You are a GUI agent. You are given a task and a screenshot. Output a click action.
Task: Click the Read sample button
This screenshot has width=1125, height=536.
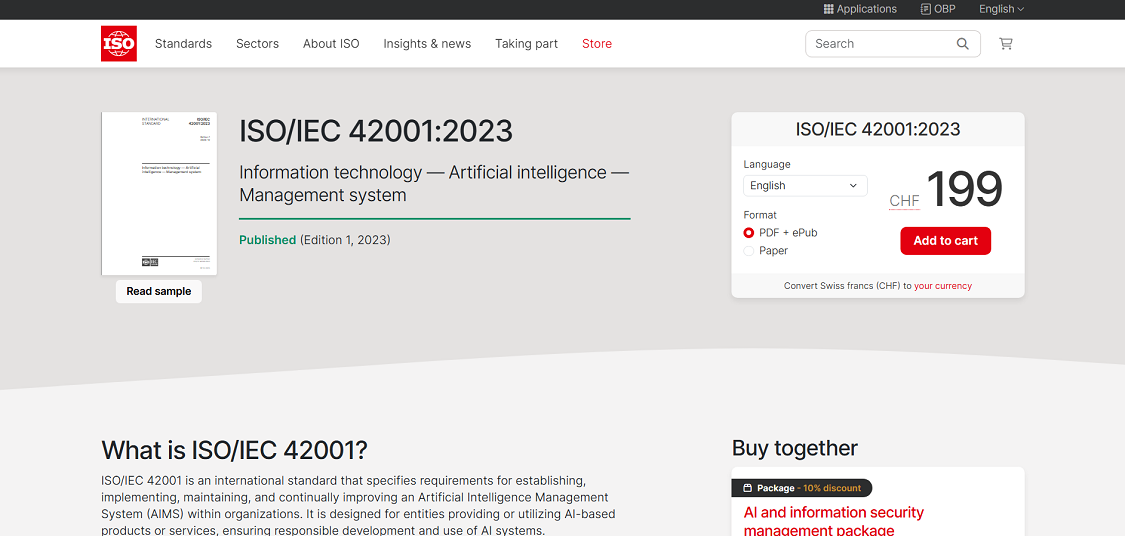(159, 291)
